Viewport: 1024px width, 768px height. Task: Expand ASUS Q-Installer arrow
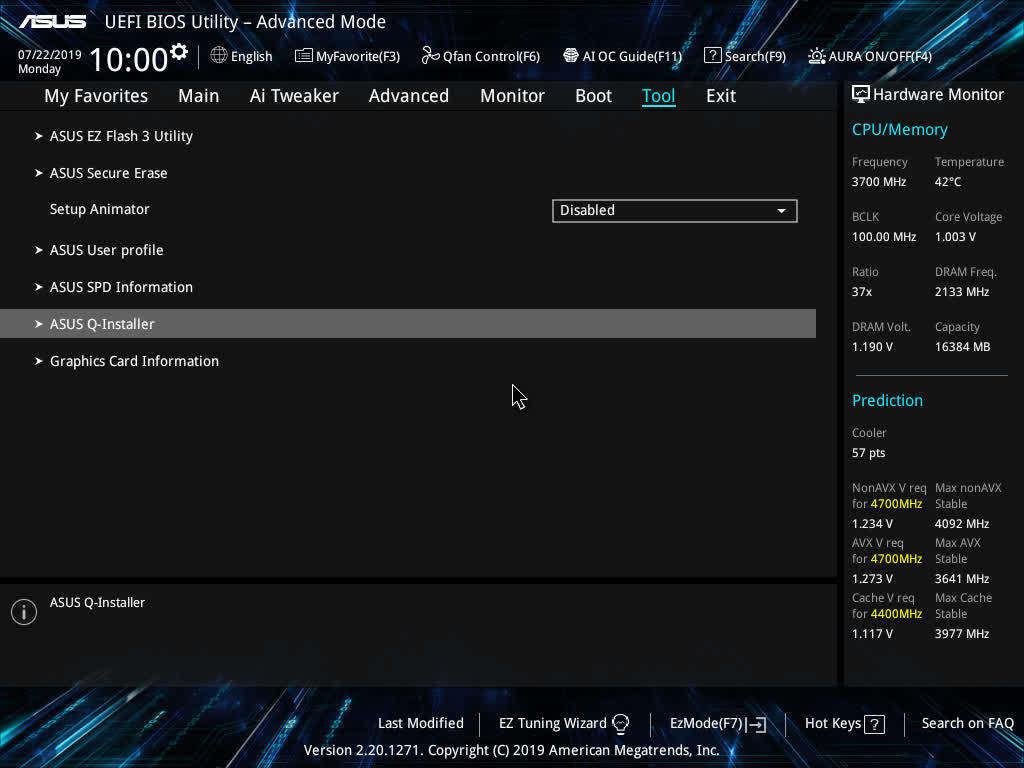pos(39,324)
